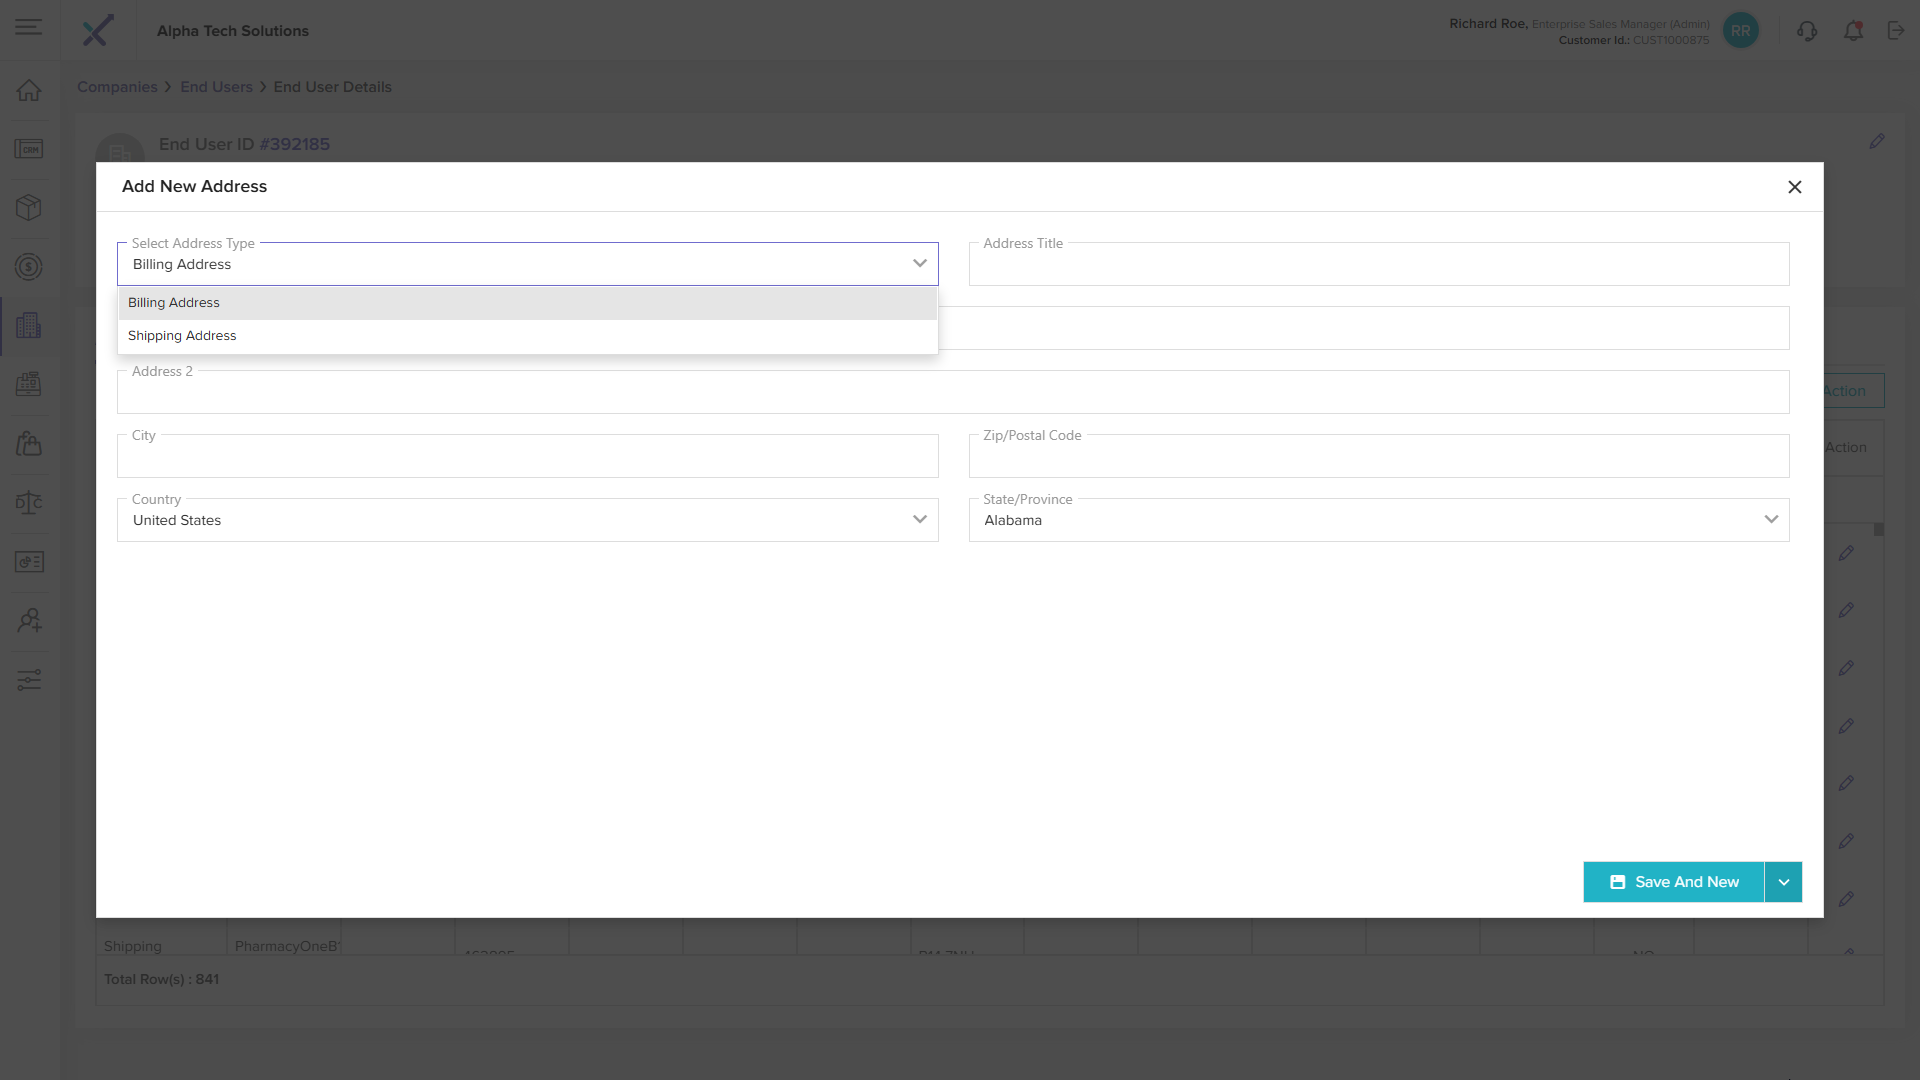
Task: Open the support headset icon
Action: click(1806, 31)
